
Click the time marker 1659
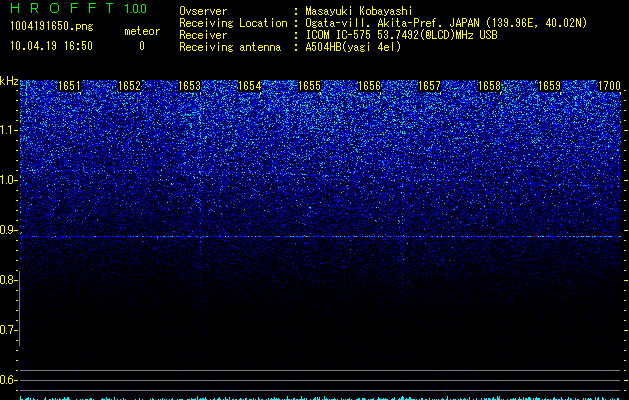tap(549, 86)
